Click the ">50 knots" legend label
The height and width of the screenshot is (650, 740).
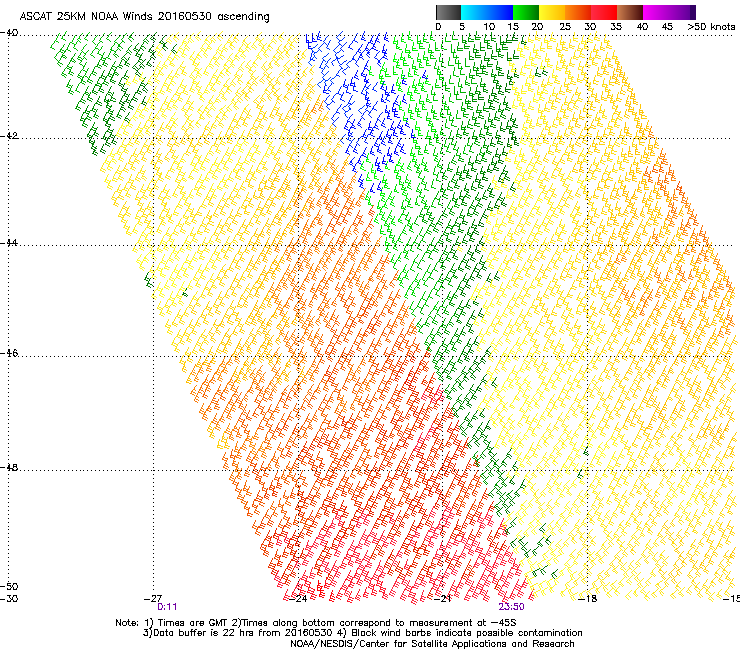[x=711, y=27]
